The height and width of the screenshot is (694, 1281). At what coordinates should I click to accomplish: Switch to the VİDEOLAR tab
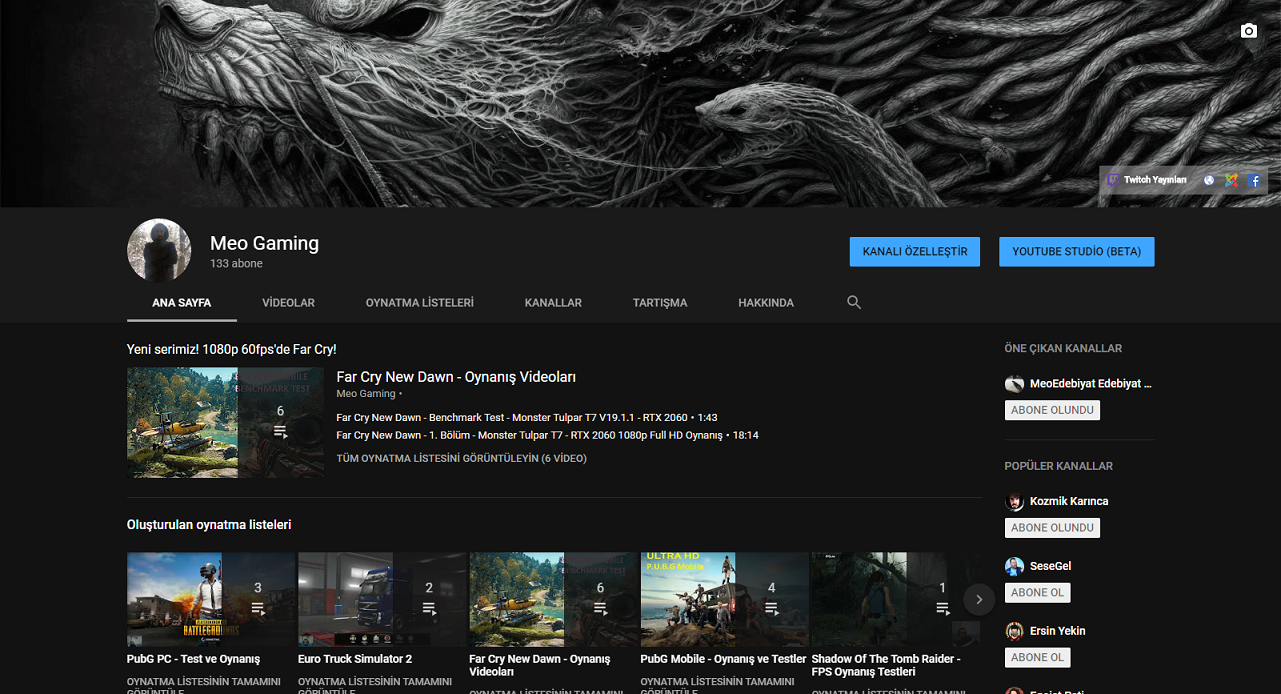coord(288,303)
